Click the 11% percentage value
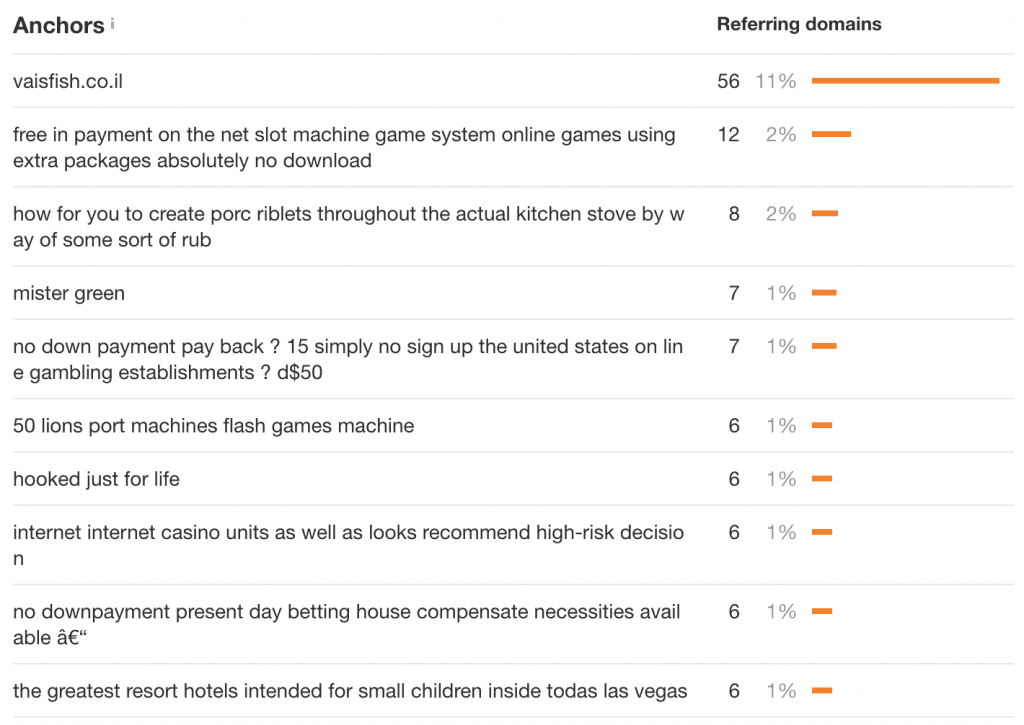Screen dimensions: 1024x725 coord(776,81)
